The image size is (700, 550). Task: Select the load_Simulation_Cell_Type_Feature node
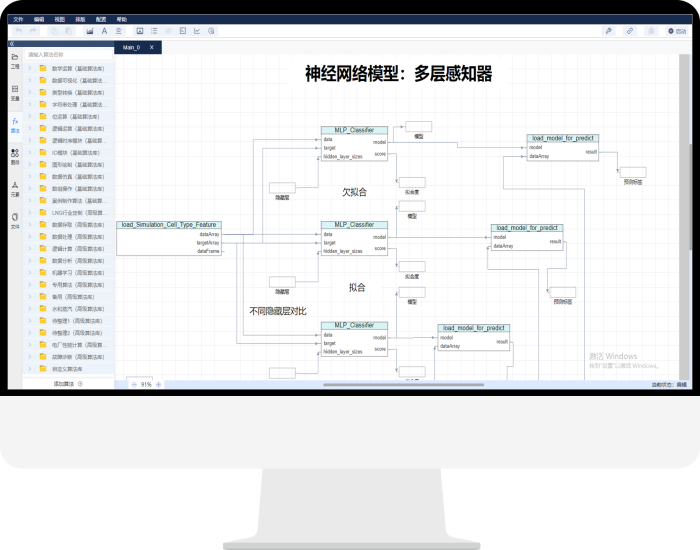click(167, 225)
